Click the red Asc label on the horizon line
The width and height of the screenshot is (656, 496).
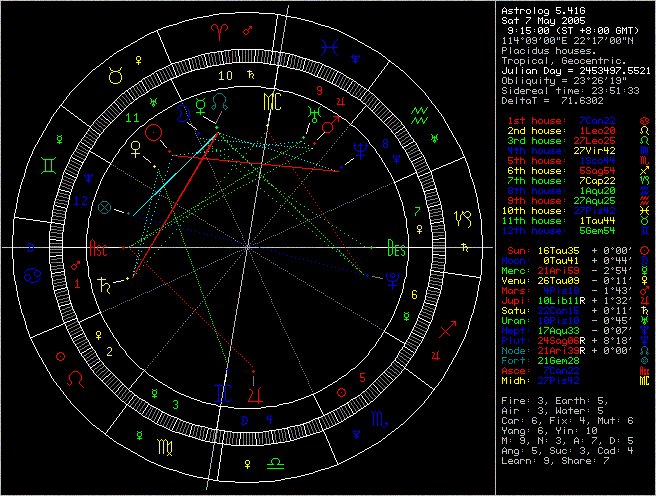(99, 250)
